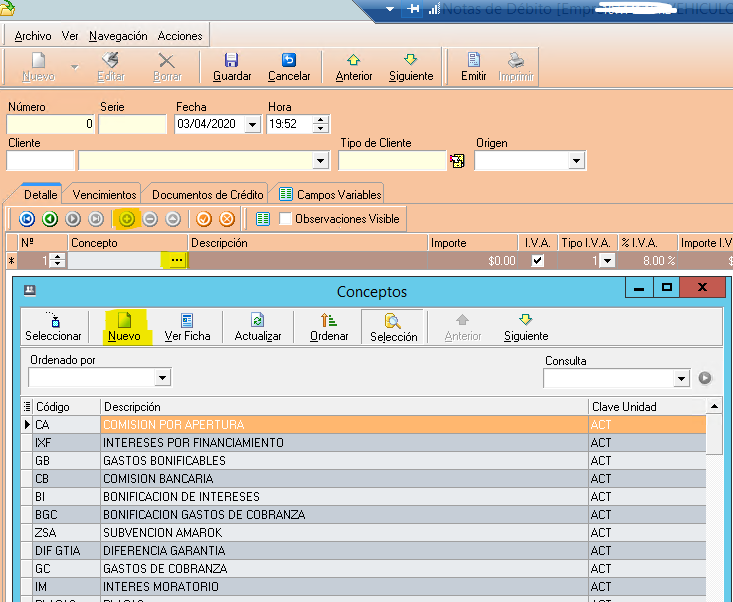Screen dimensions: 733x602
Task: Click the Consulta run play icon
Action: (705, 378)
